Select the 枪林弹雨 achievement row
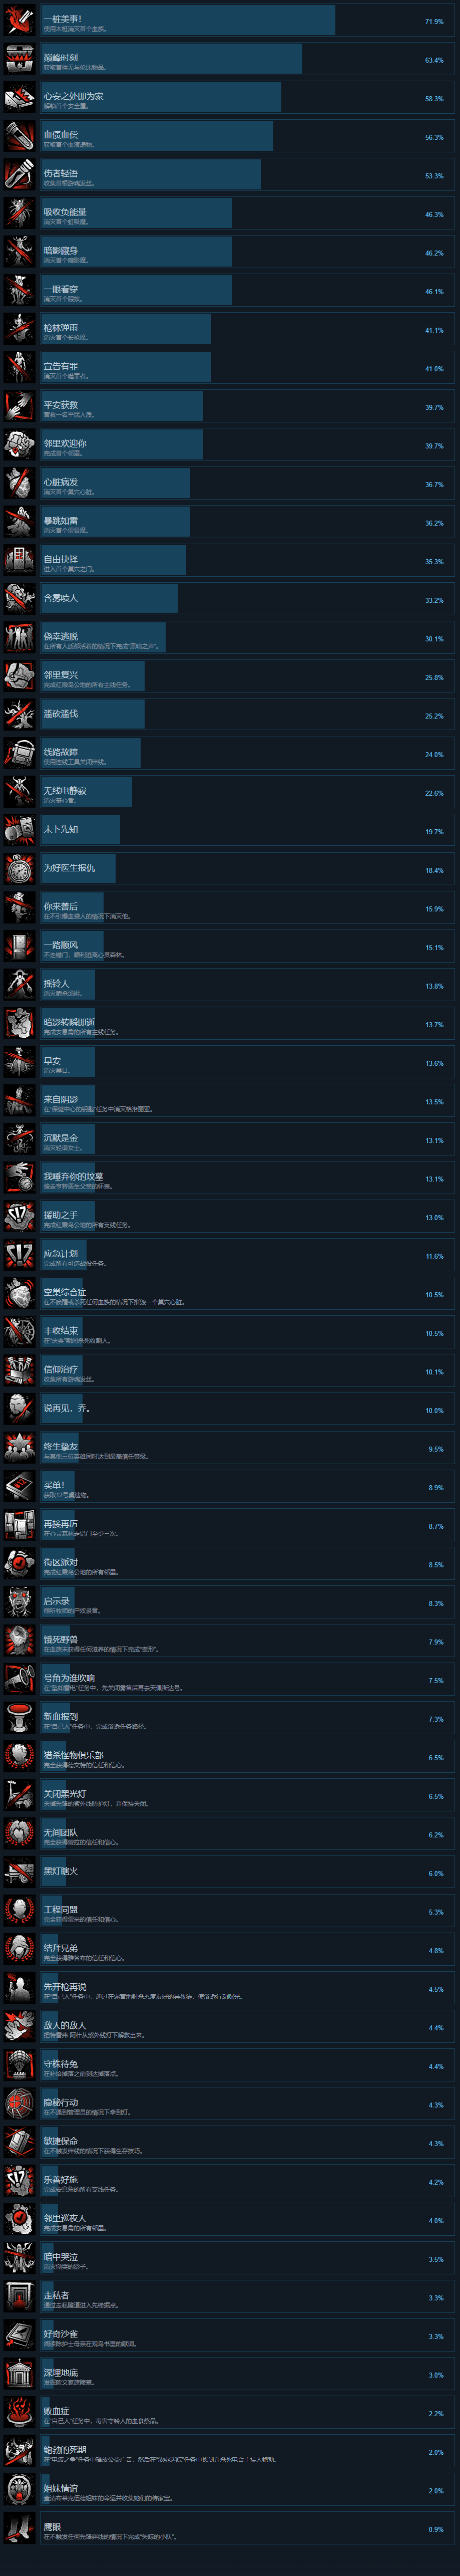460x2576 pixels. click(230, 329)
